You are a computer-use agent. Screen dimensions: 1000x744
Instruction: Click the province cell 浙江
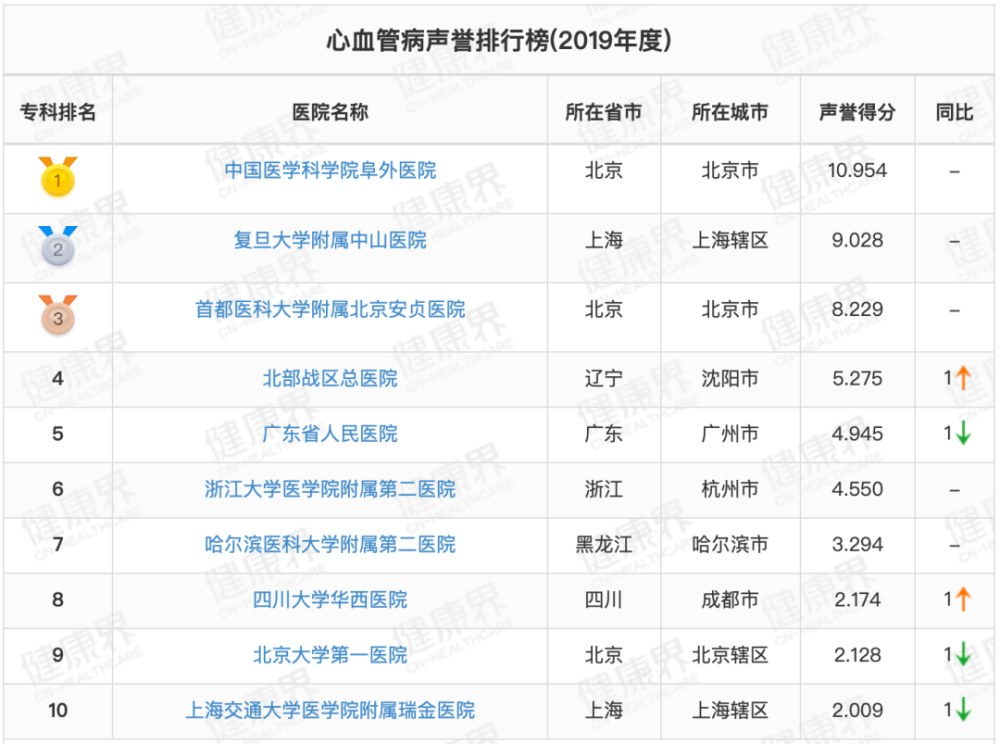(603, 489)
